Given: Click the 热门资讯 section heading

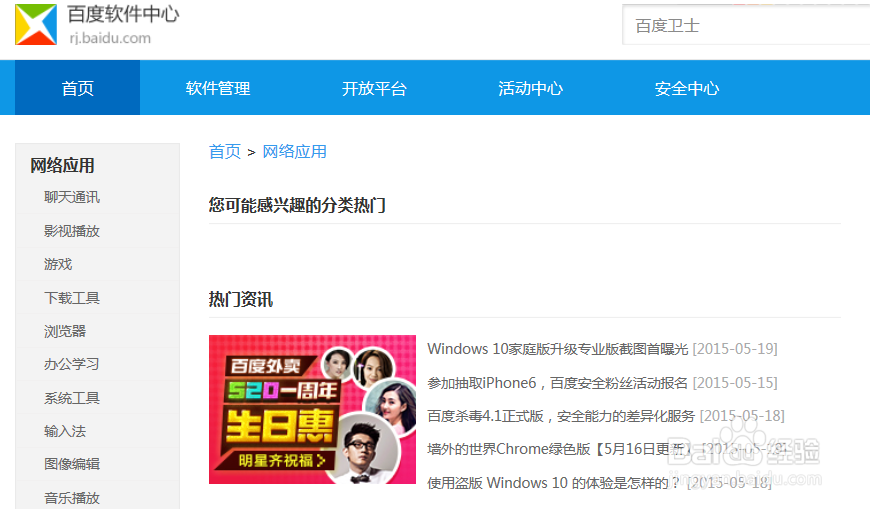Looking at the screenshot, I should click(x=241, y=300).
